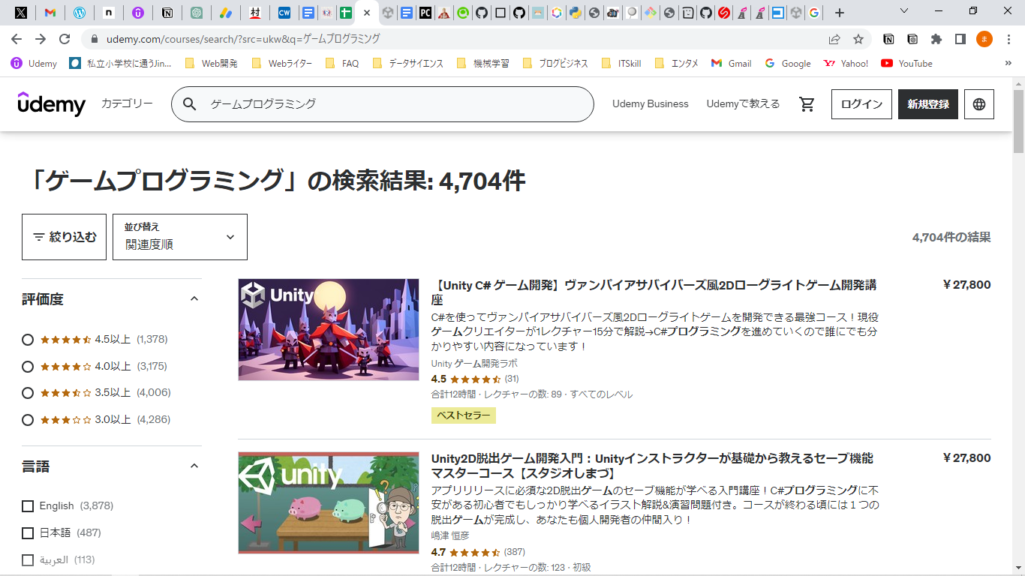Open the second Notion-style extension icon
The image size is (1025, 576).
[x=913, y=39]
